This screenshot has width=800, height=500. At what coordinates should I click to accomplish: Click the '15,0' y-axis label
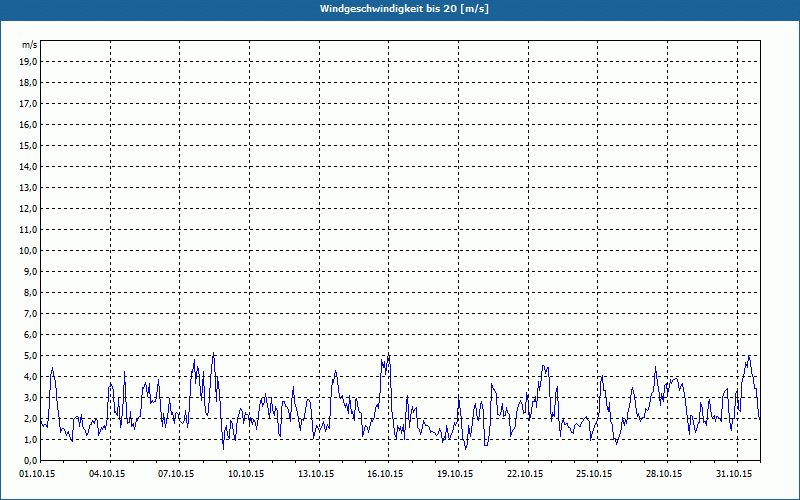[28, 145]
